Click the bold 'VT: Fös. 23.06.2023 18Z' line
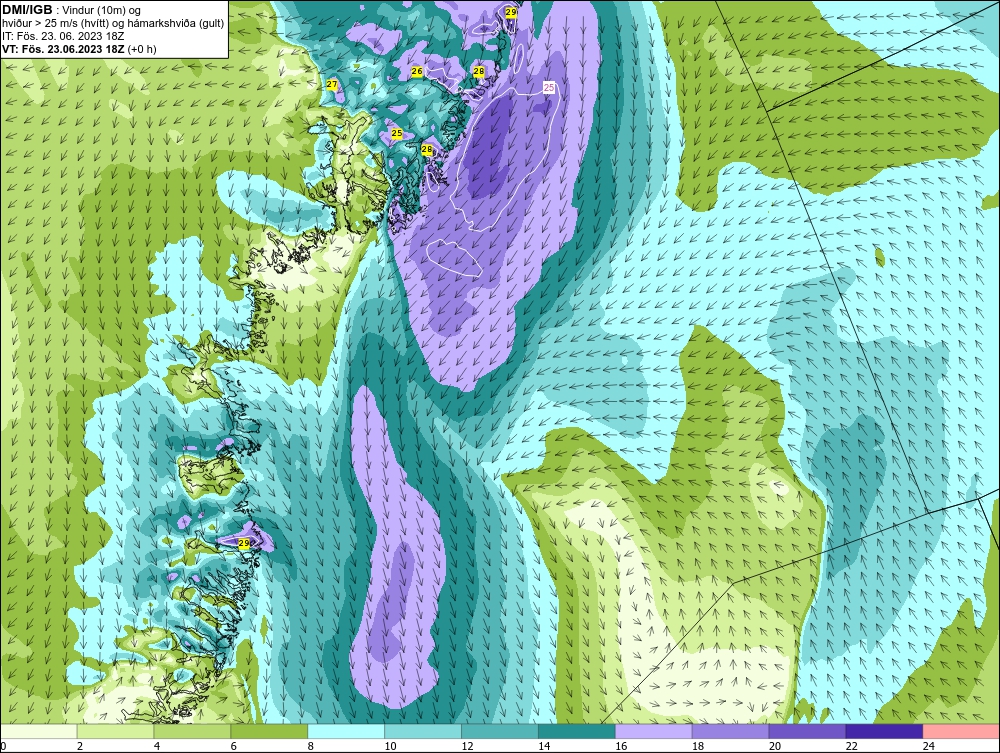1000x753 pixels. click(x=64, y=49)
